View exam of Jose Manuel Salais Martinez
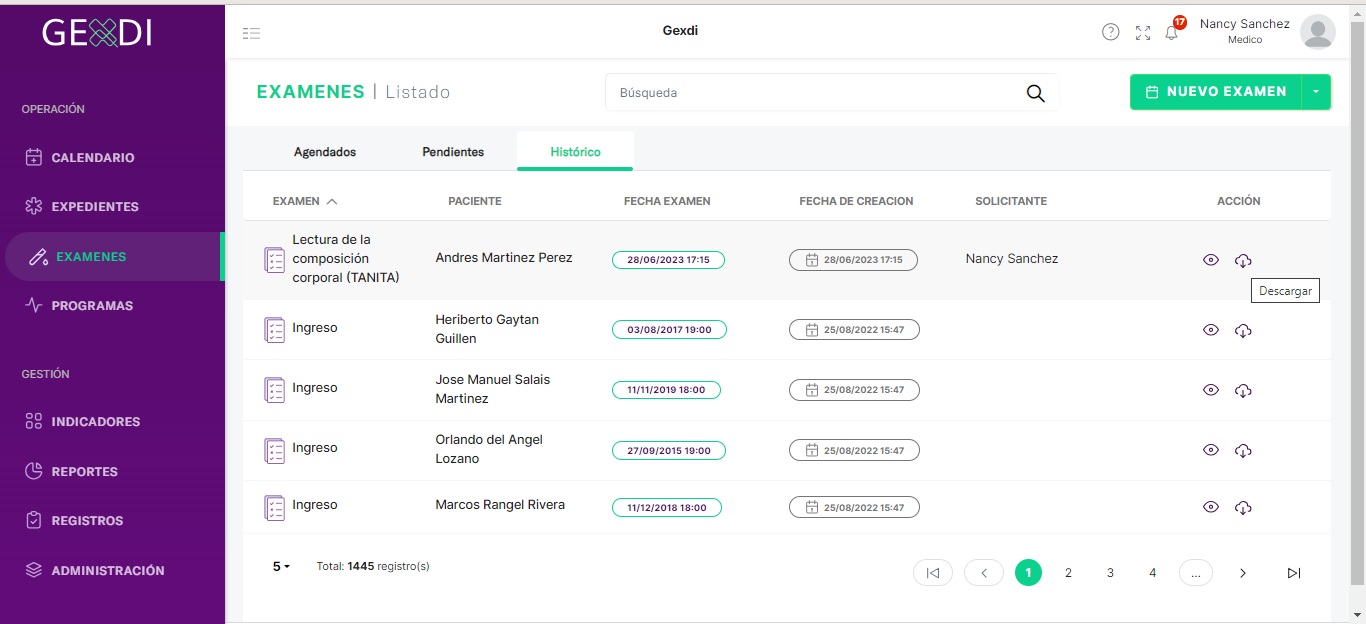Viewport: 1366px width, 624px height. 1211,390
